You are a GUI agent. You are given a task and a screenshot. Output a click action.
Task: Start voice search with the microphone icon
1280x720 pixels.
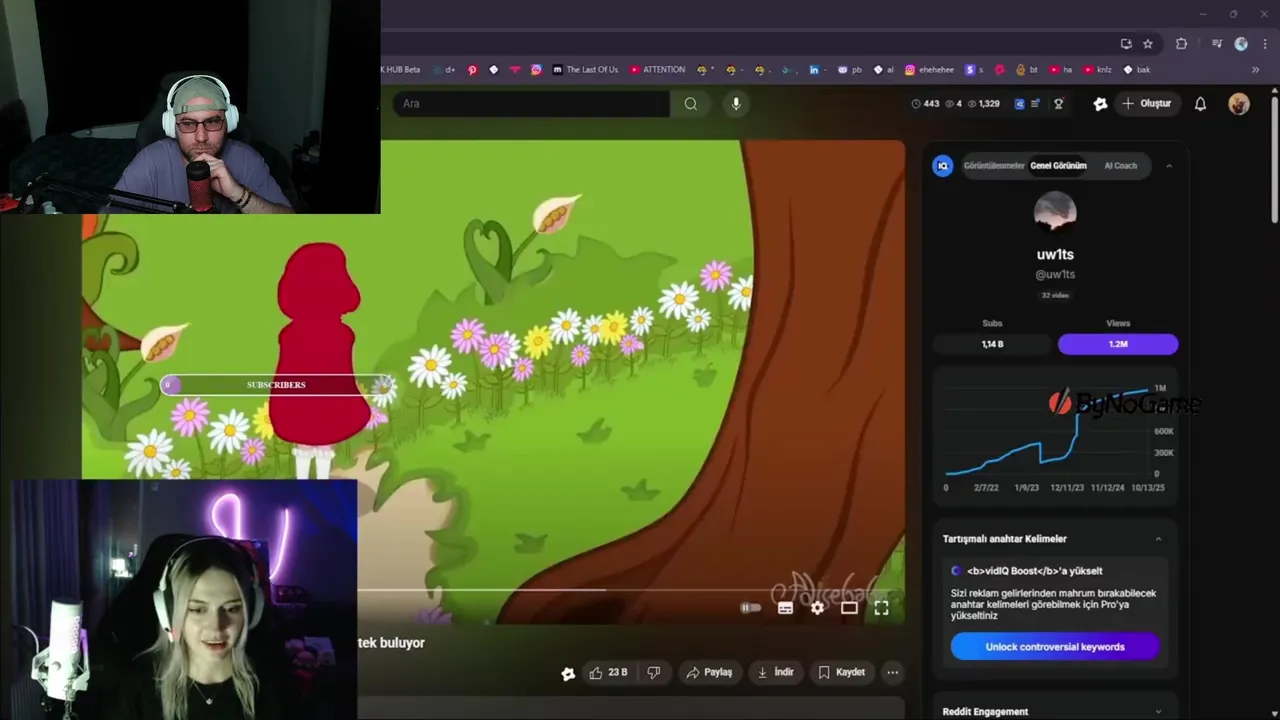pos(736,104)
